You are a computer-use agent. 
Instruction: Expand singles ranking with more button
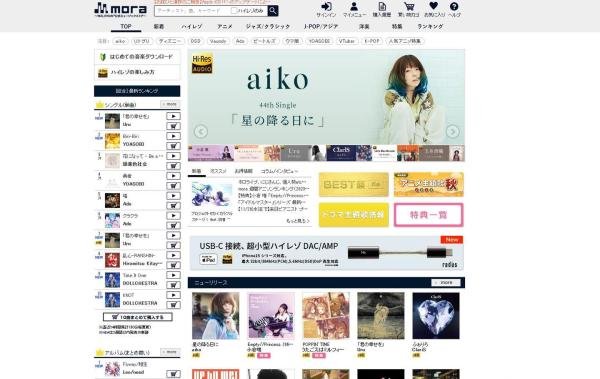click(170, 104)
